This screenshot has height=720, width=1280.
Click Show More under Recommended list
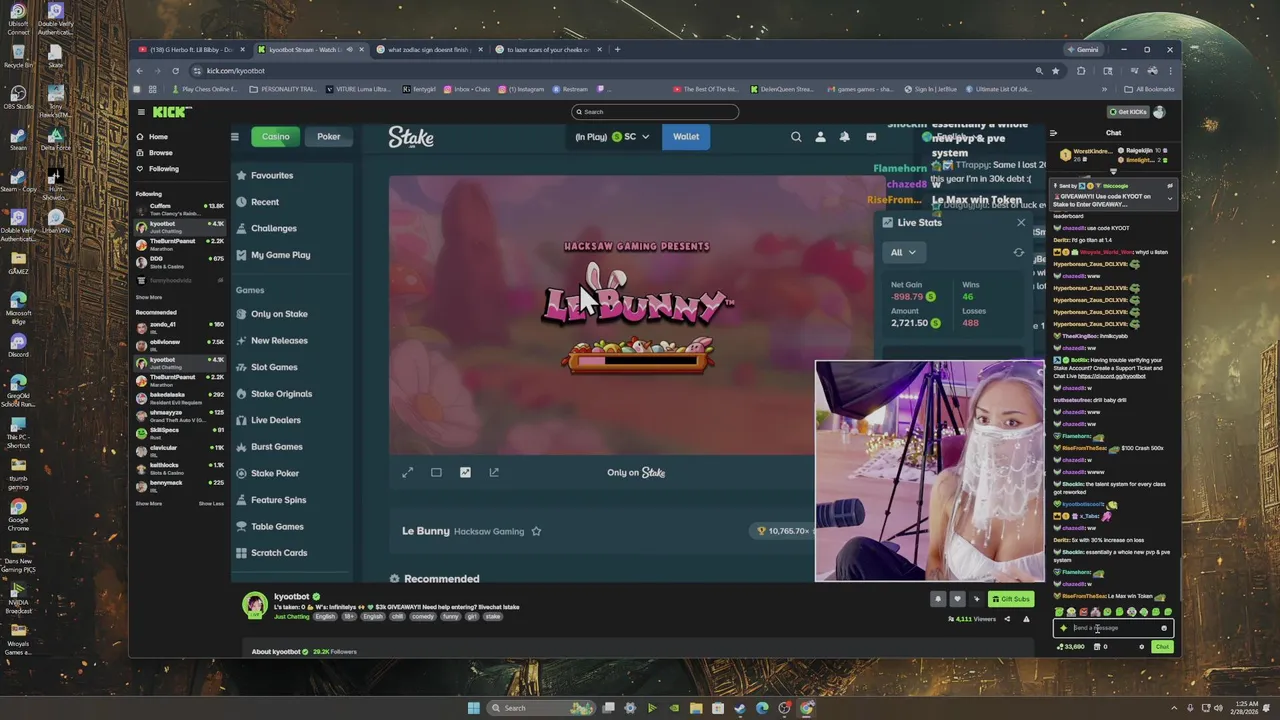pyautogui.click(x=149, y=504)
